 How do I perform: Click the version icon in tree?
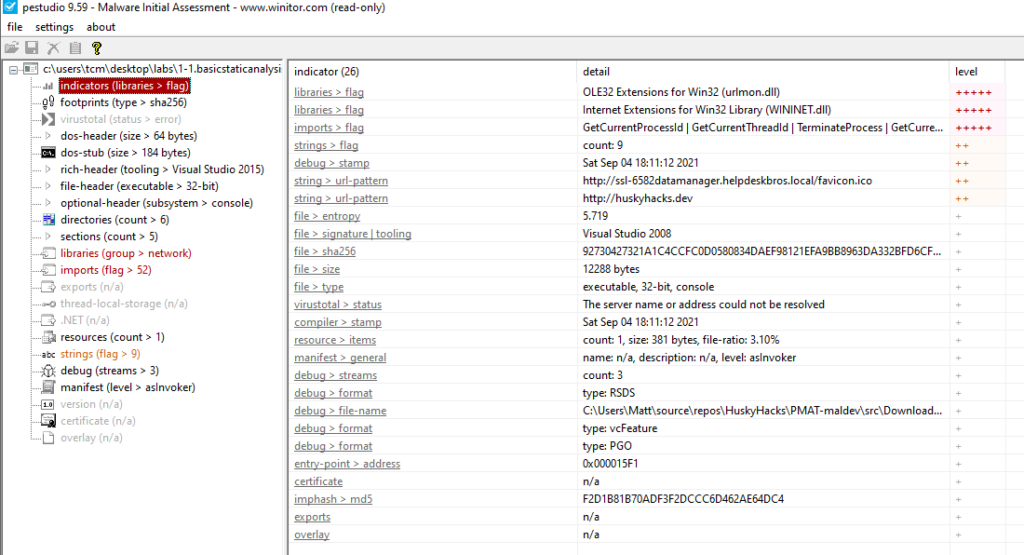click(x=48, y=405)
